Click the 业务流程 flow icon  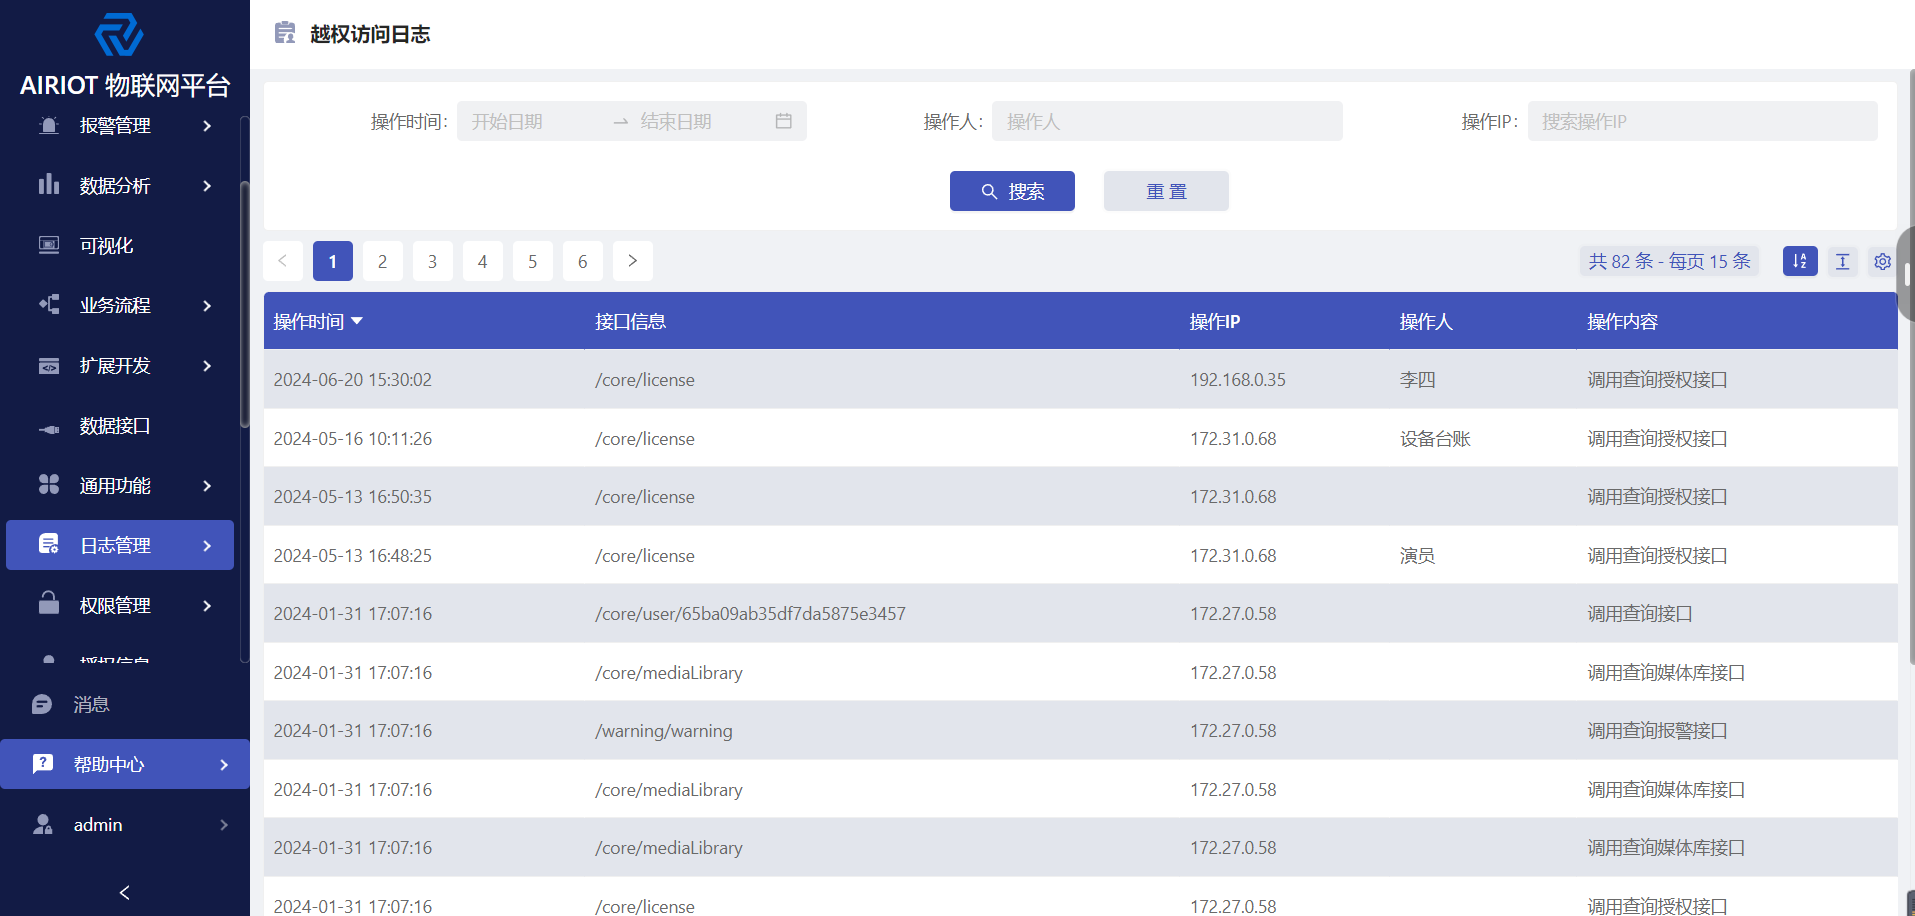pyautogui.click(x=48, y=305)
